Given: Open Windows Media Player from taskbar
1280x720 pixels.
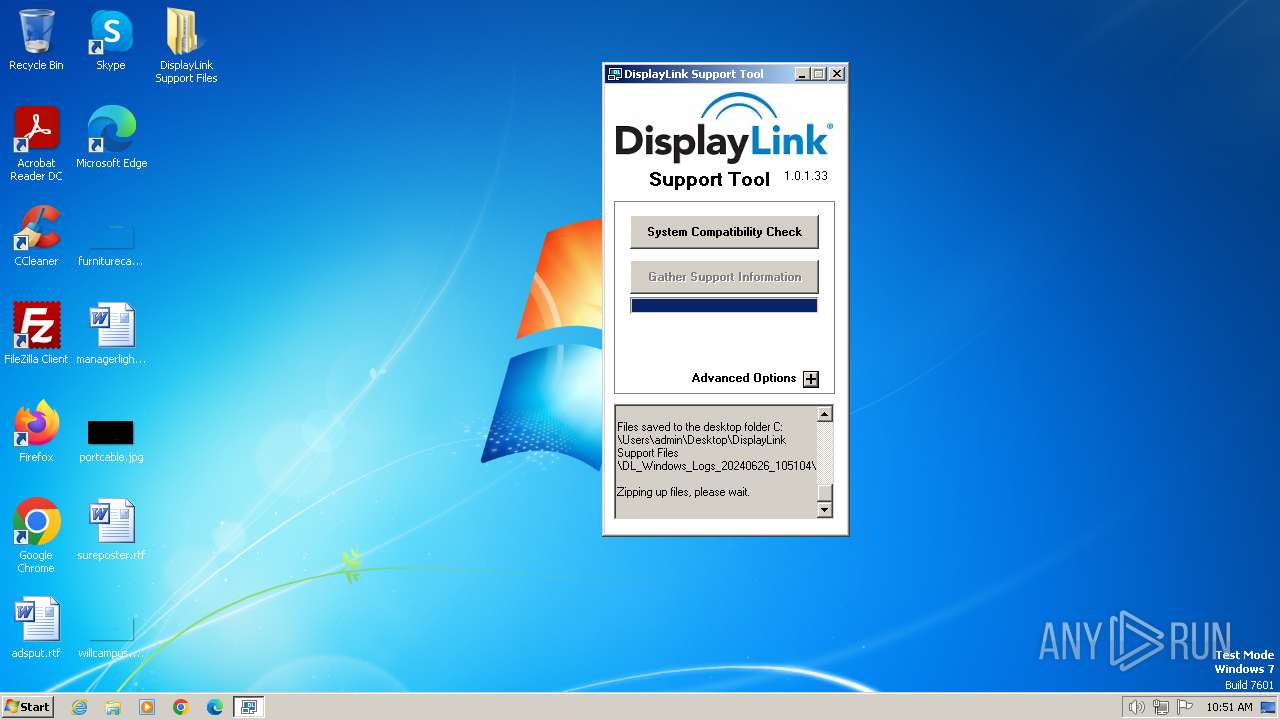Looking at the screenshot, I should point(147,707).
